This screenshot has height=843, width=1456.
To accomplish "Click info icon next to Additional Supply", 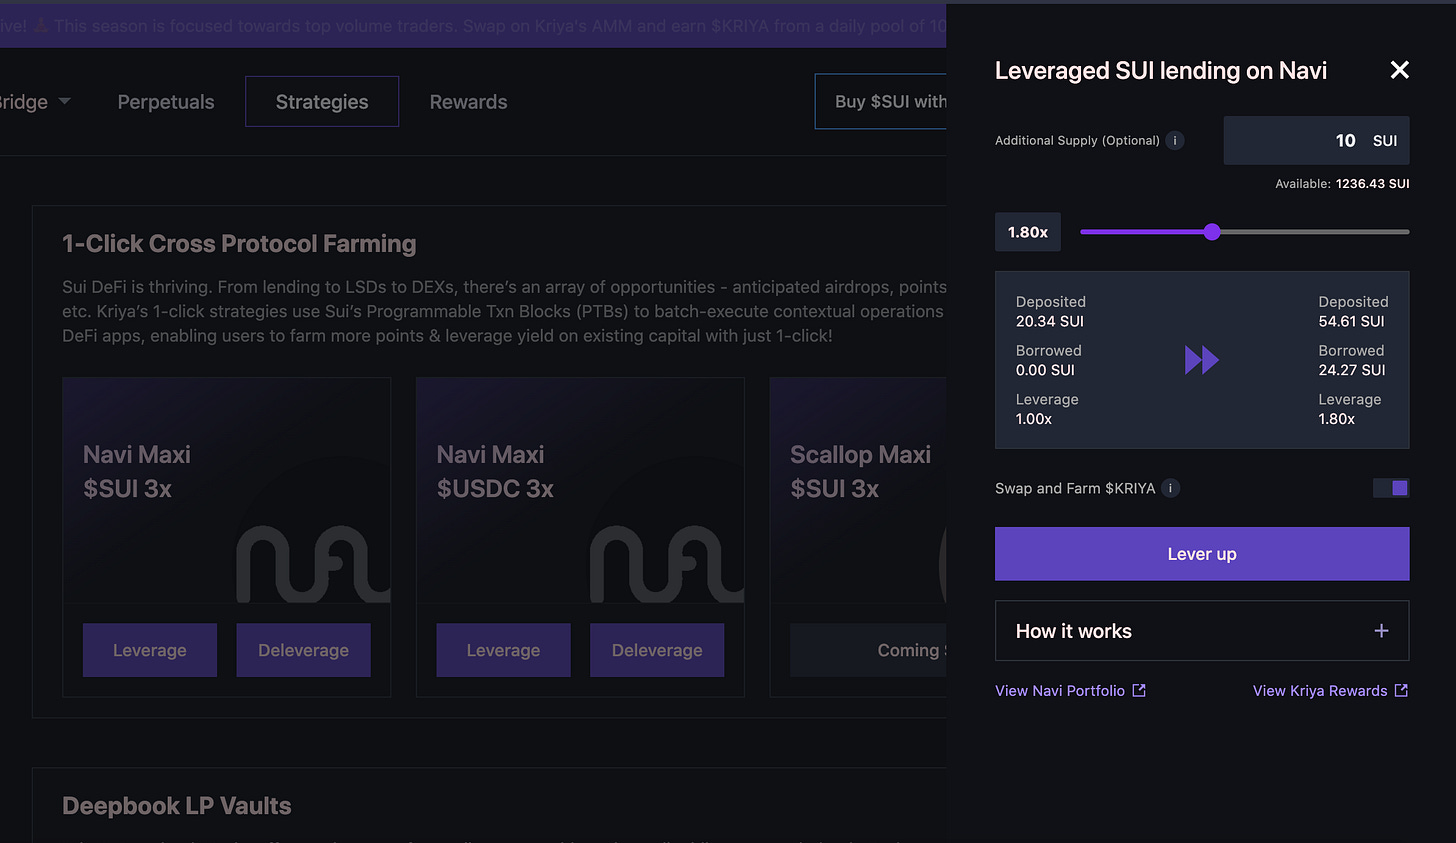I will click(x=1175, y=140).
